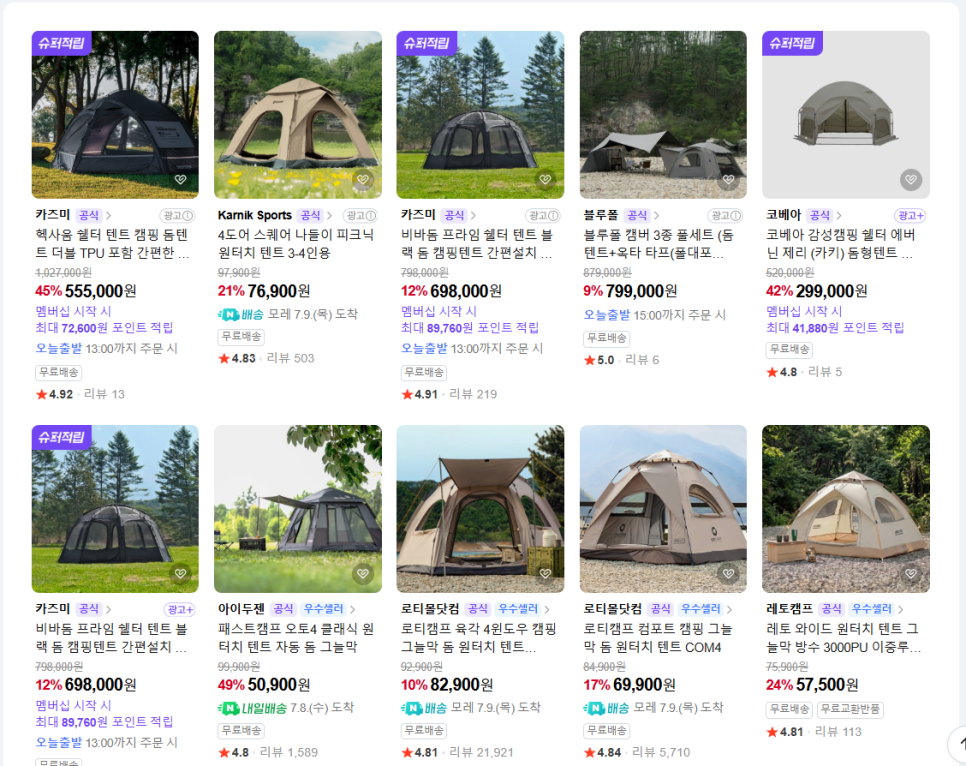Image resolution: width=966 pixels, height=766 pixels.
Task: Visit 아이두젠 store name link
Action: click(241, 609)
